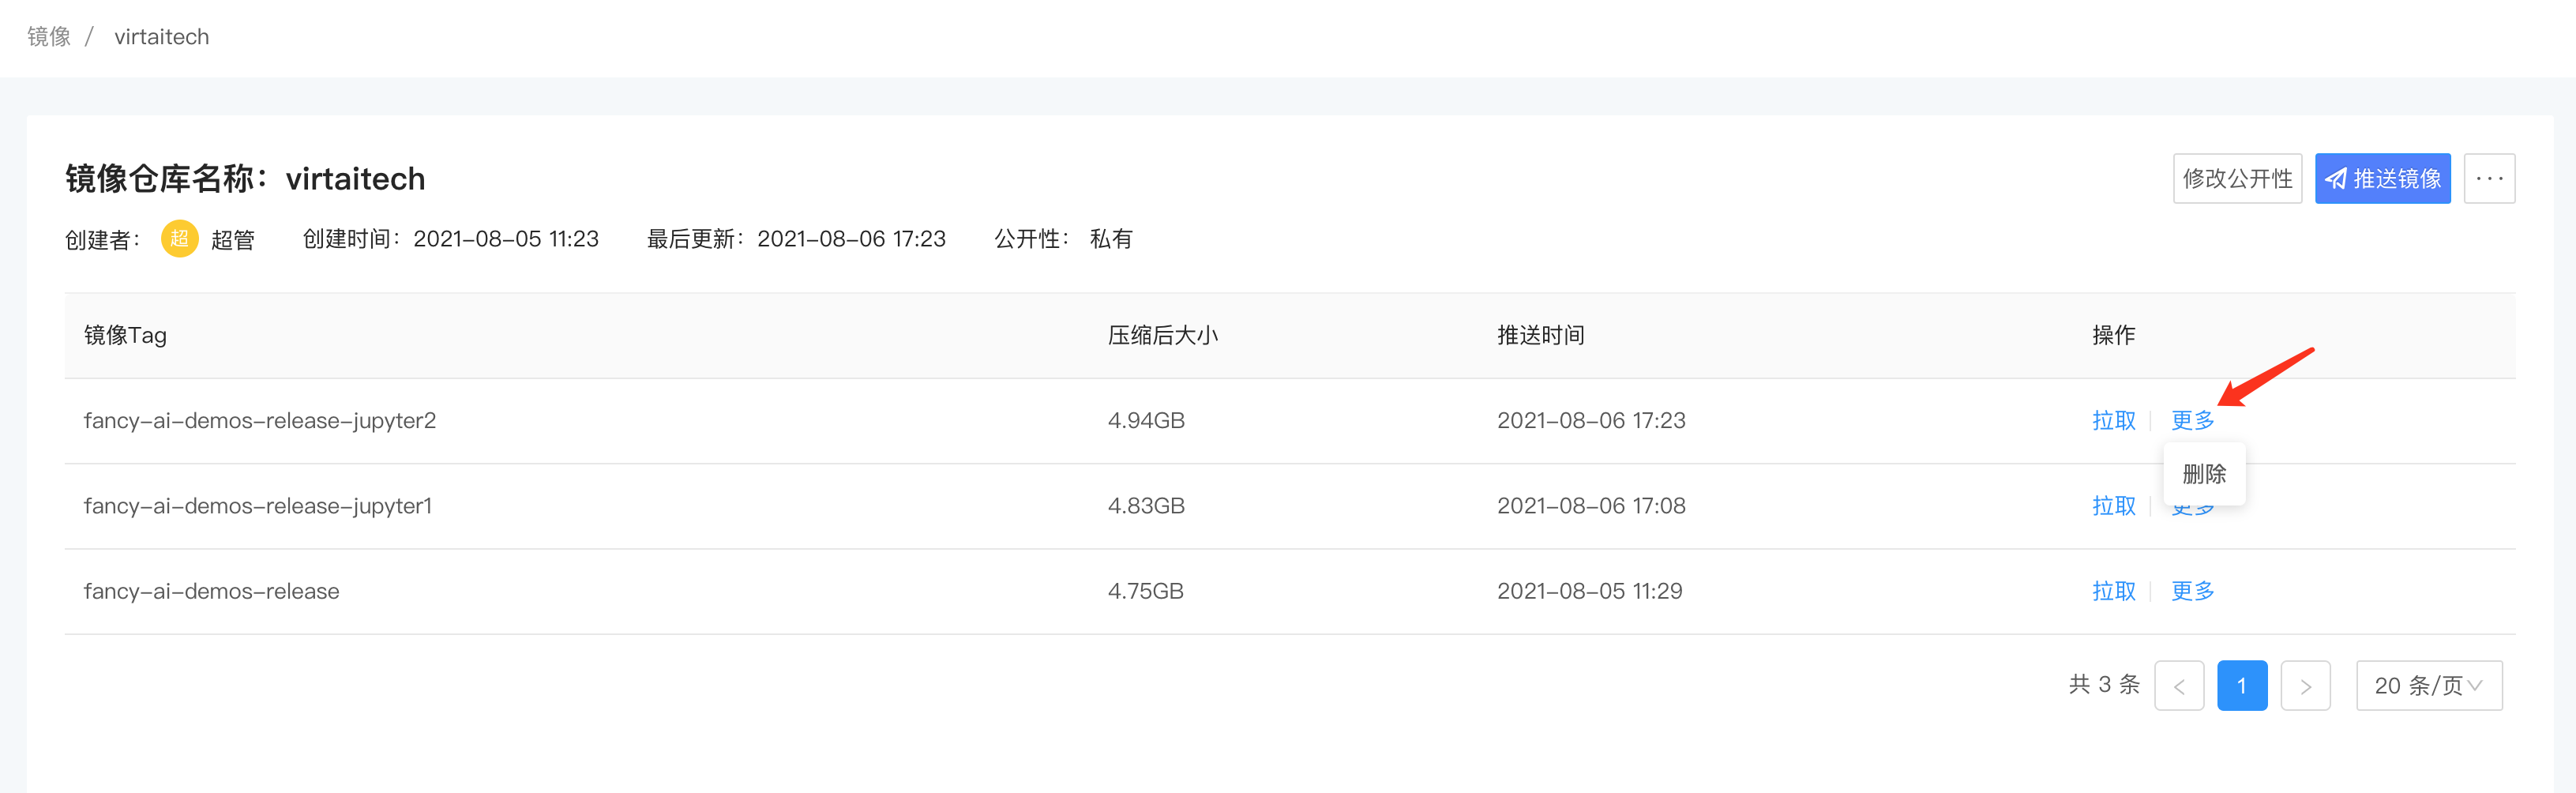Screen dimensions: 2576x793
Task: Click the yellow 超 creator avatar
Action: [179, 239]
